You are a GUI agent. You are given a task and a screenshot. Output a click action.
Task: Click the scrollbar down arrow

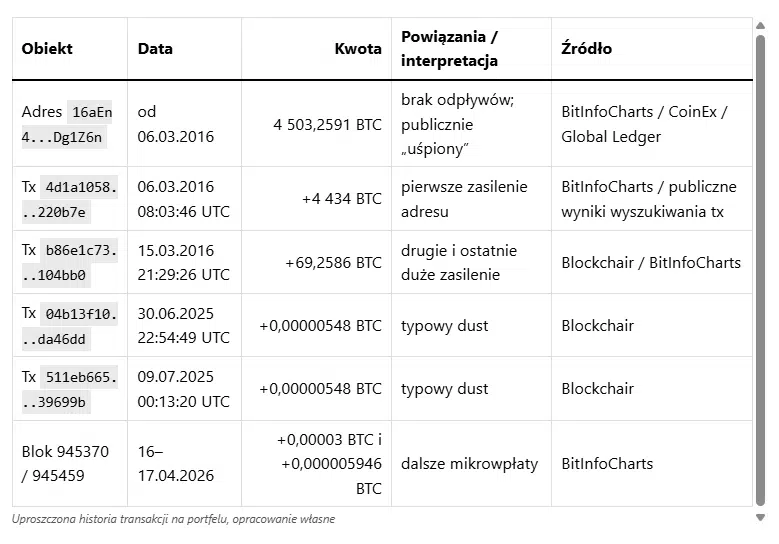pos(760,517)
